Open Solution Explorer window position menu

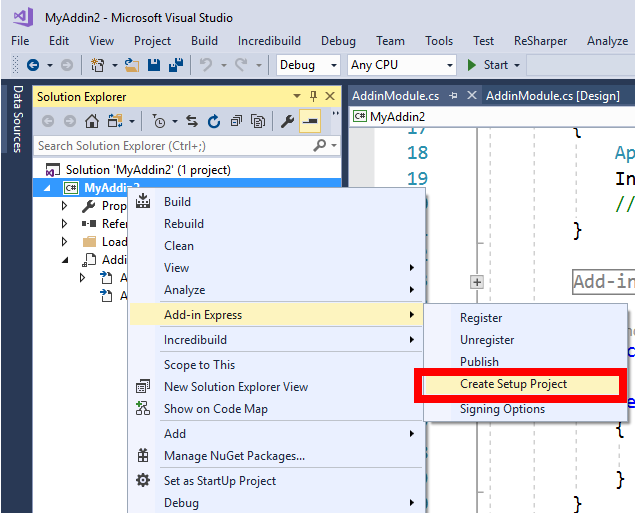(297, 96)
